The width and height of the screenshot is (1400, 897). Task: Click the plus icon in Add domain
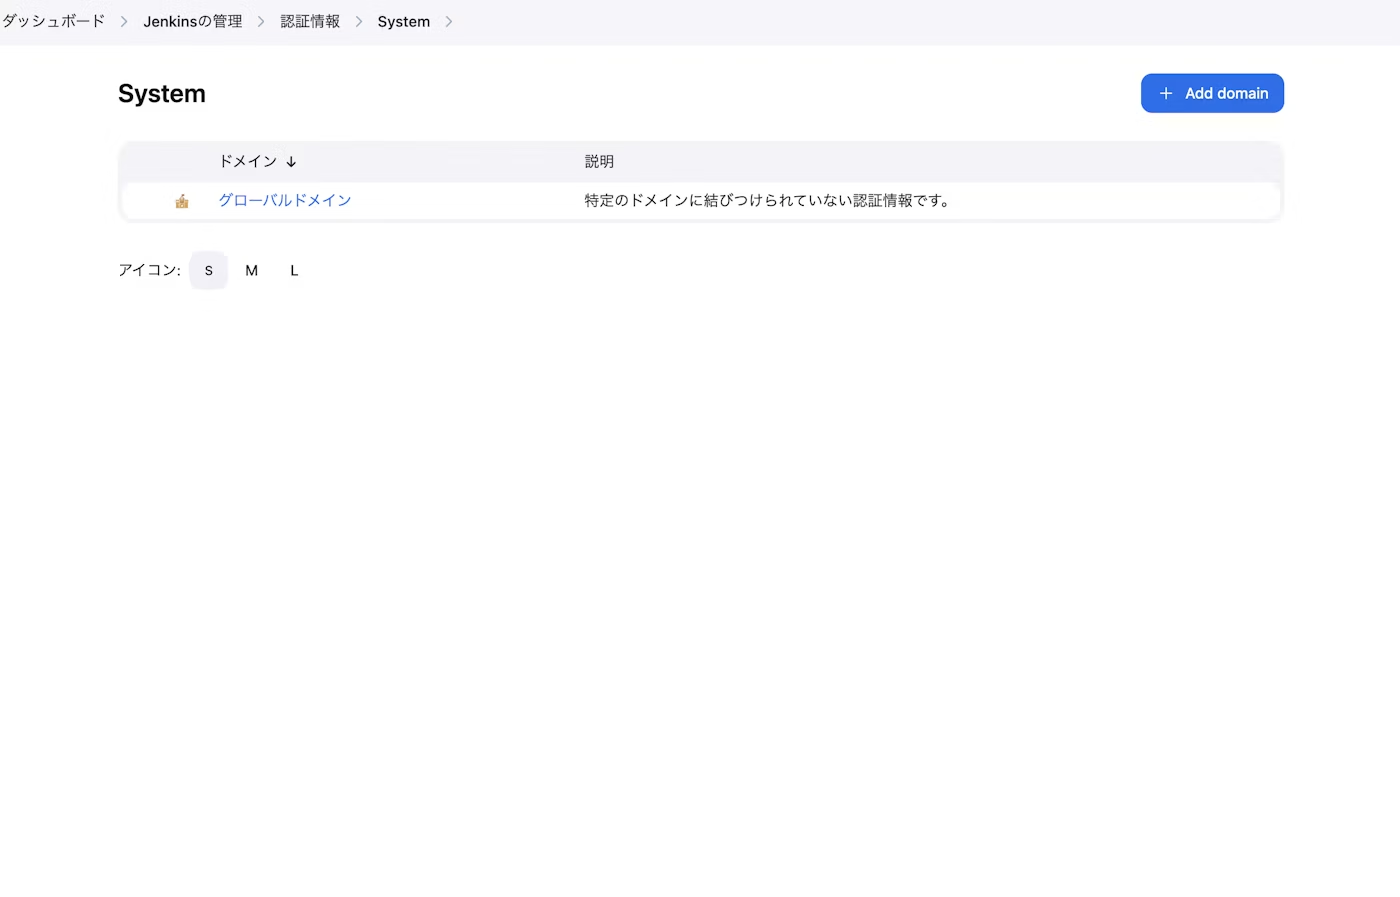(x=1166, y=93)
